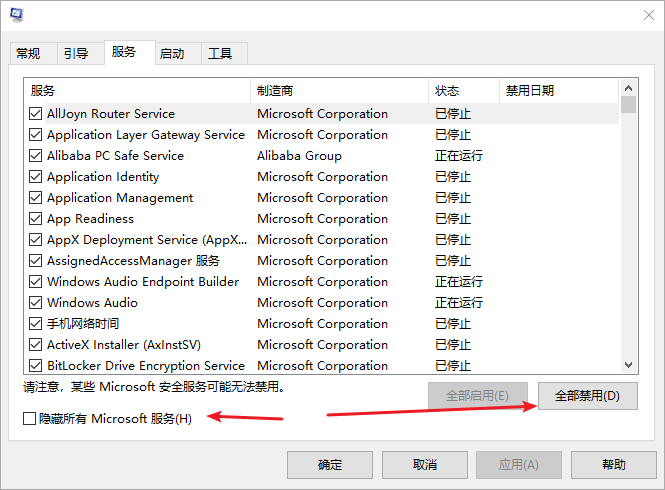This screenshot has width=665, height=490.
Task: Click the 取消 button
Action: point(424,465)
